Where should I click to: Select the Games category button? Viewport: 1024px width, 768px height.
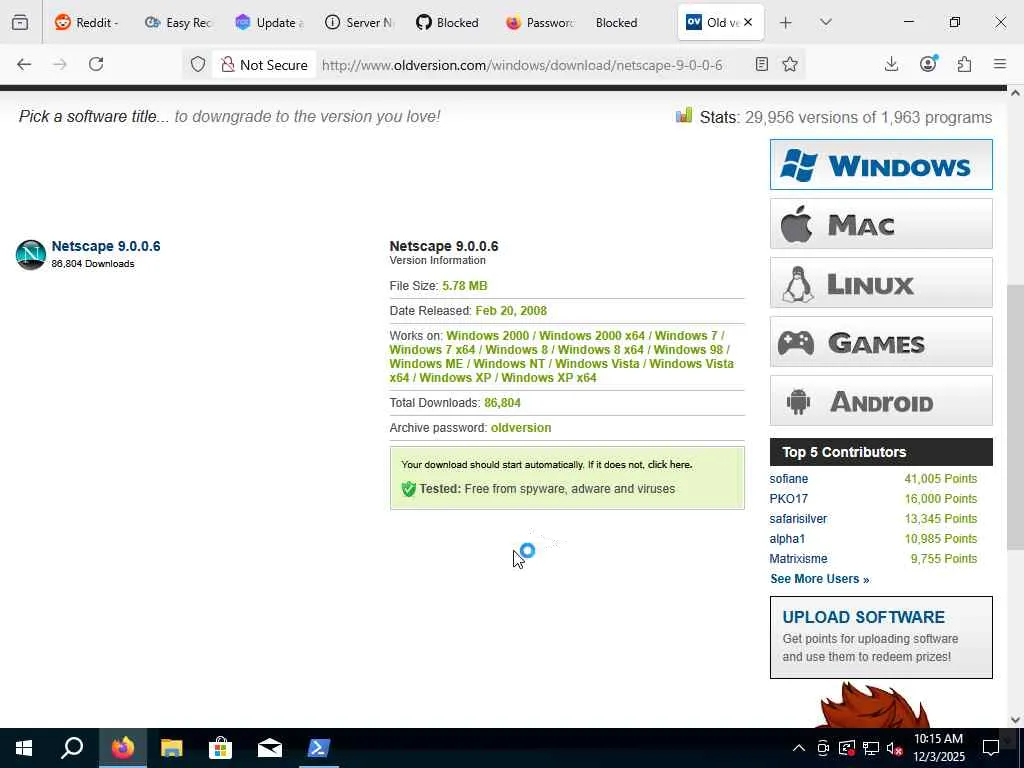(x=881, y=342)
